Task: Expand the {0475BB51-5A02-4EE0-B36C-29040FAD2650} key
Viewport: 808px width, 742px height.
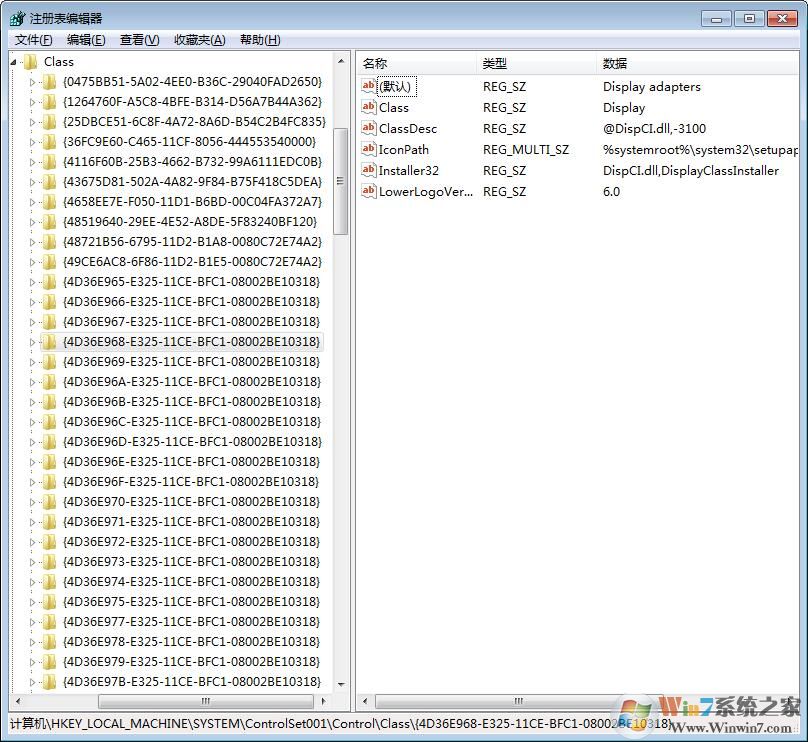Action: coord(32,82)
